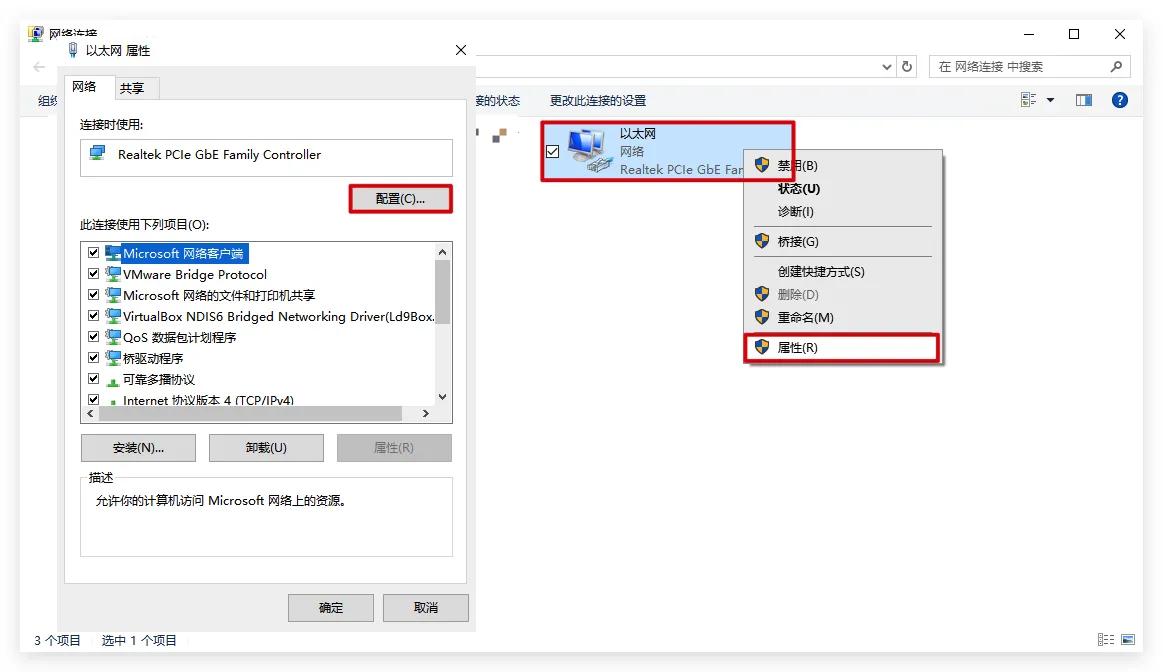
Task: Click in the 网络连接 search field
Action: (1020, 67)
